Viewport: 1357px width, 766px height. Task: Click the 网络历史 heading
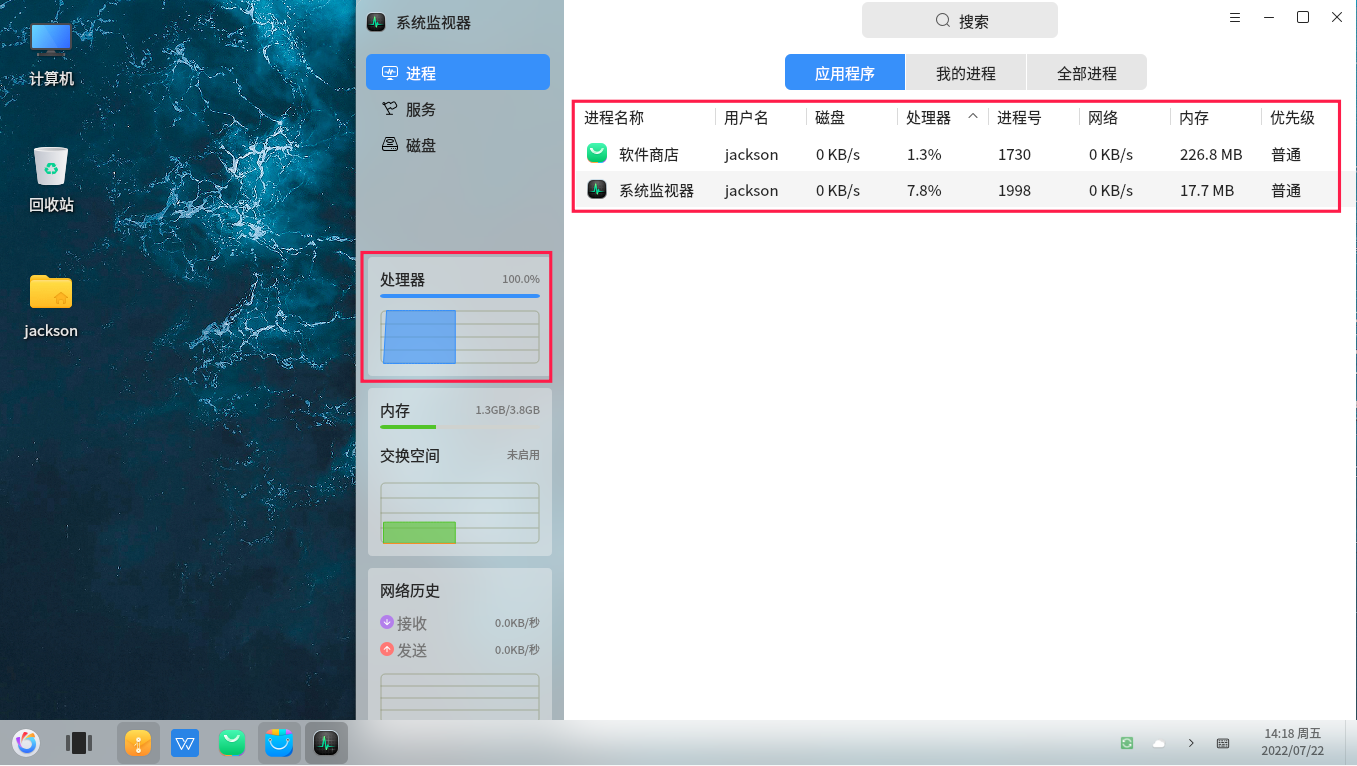[x=410, y=591]
